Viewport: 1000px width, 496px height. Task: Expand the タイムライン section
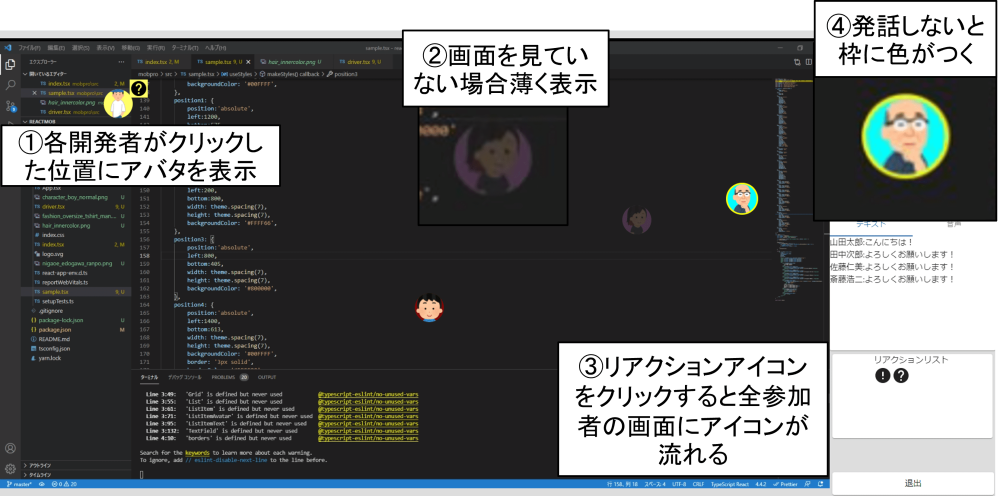[x=40, y=475]
